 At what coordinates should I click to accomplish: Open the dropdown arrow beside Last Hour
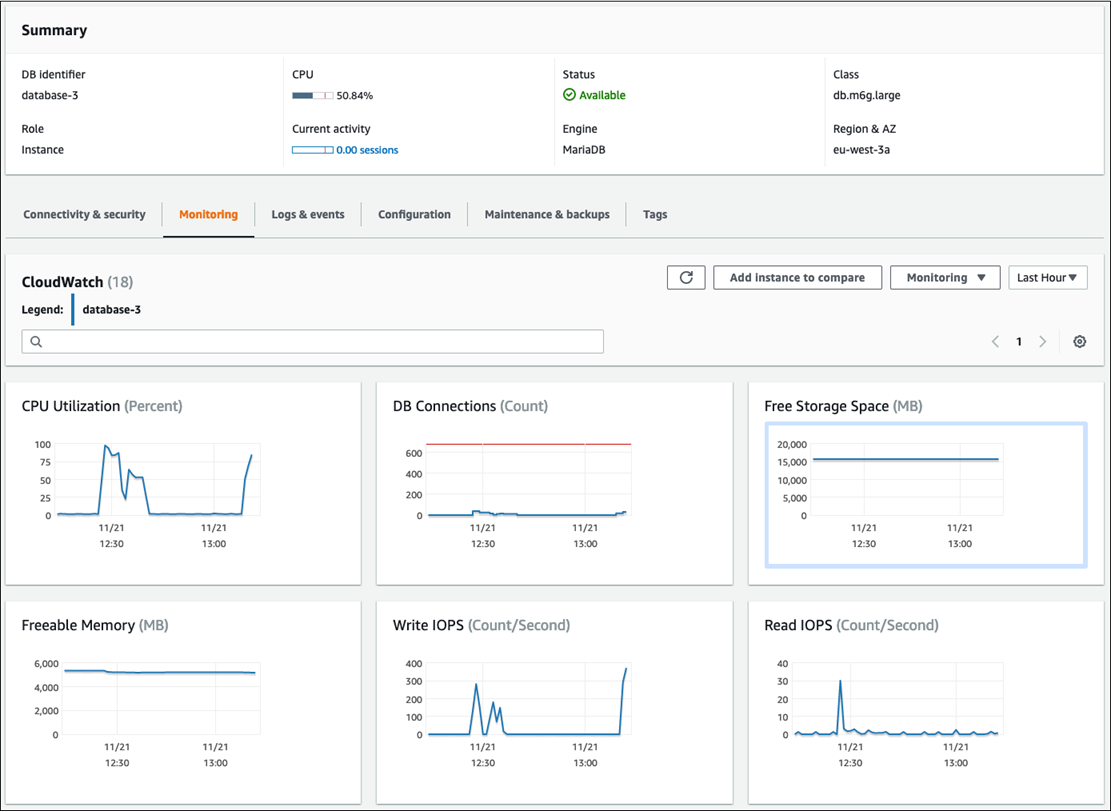tap(1072, 277)
